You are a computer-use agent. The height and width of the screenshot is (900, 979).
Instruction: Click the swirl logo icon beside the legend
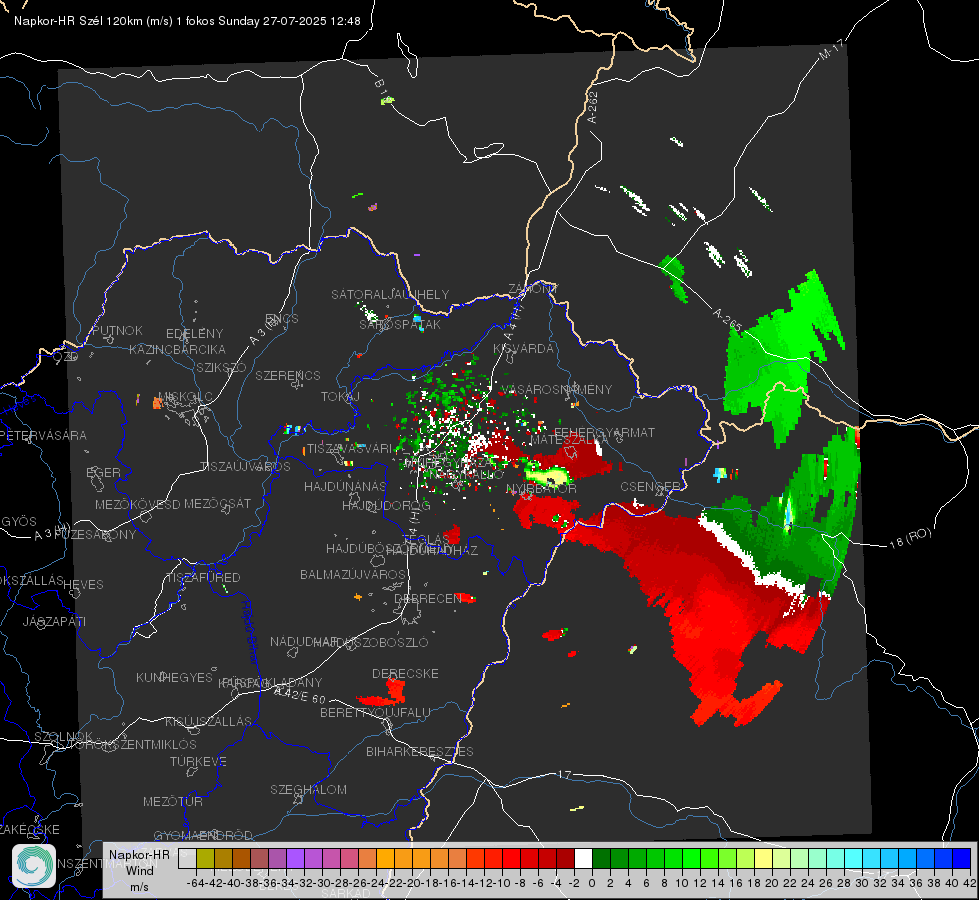(x=34, y=866)
